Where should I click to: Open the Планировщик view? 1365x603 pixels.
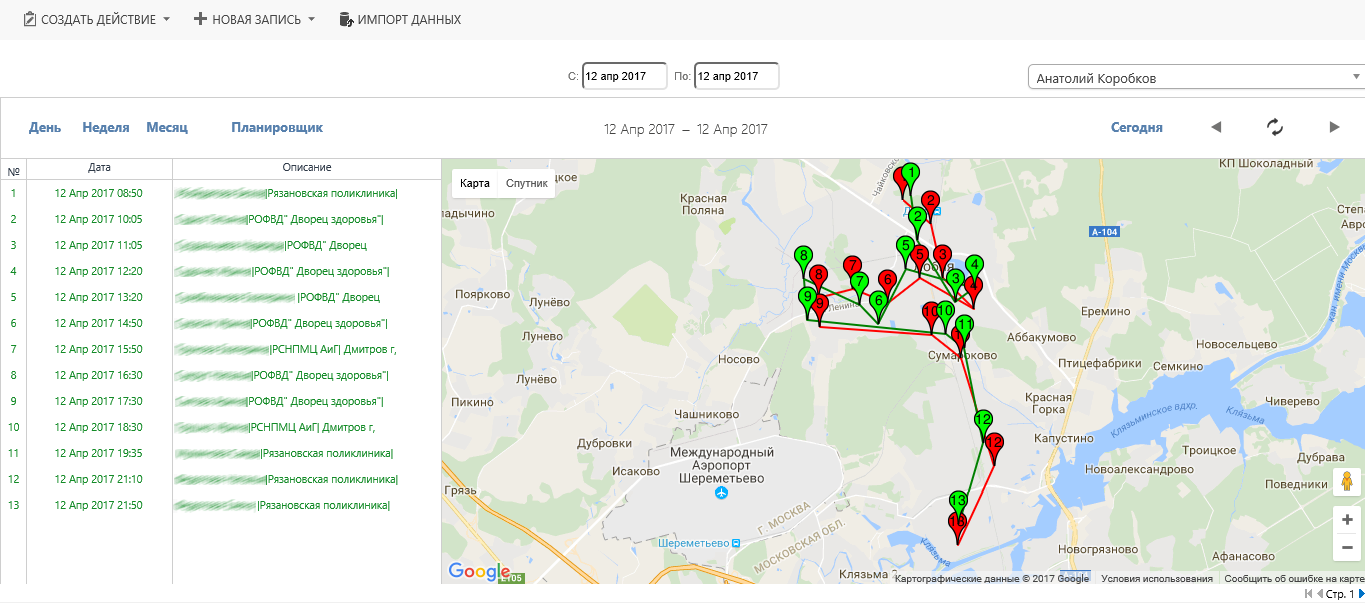point(277,128)
